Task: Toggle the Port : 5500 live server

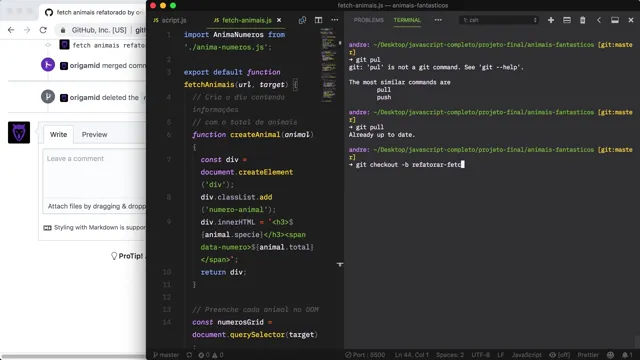Action: click(x=365, y=355)
